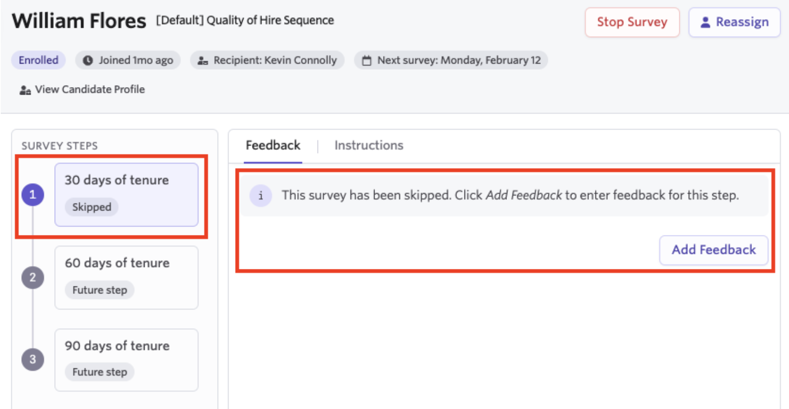789x409 pixels.
Task: Click Future step badge under 60 days
Action: [100, 290]
